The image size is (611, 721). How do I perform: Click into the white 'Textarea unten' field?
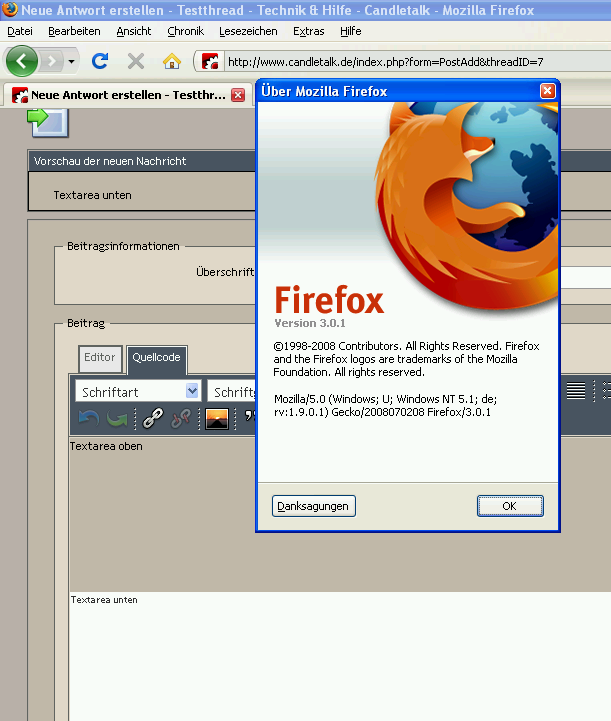[x=340, y=656]
